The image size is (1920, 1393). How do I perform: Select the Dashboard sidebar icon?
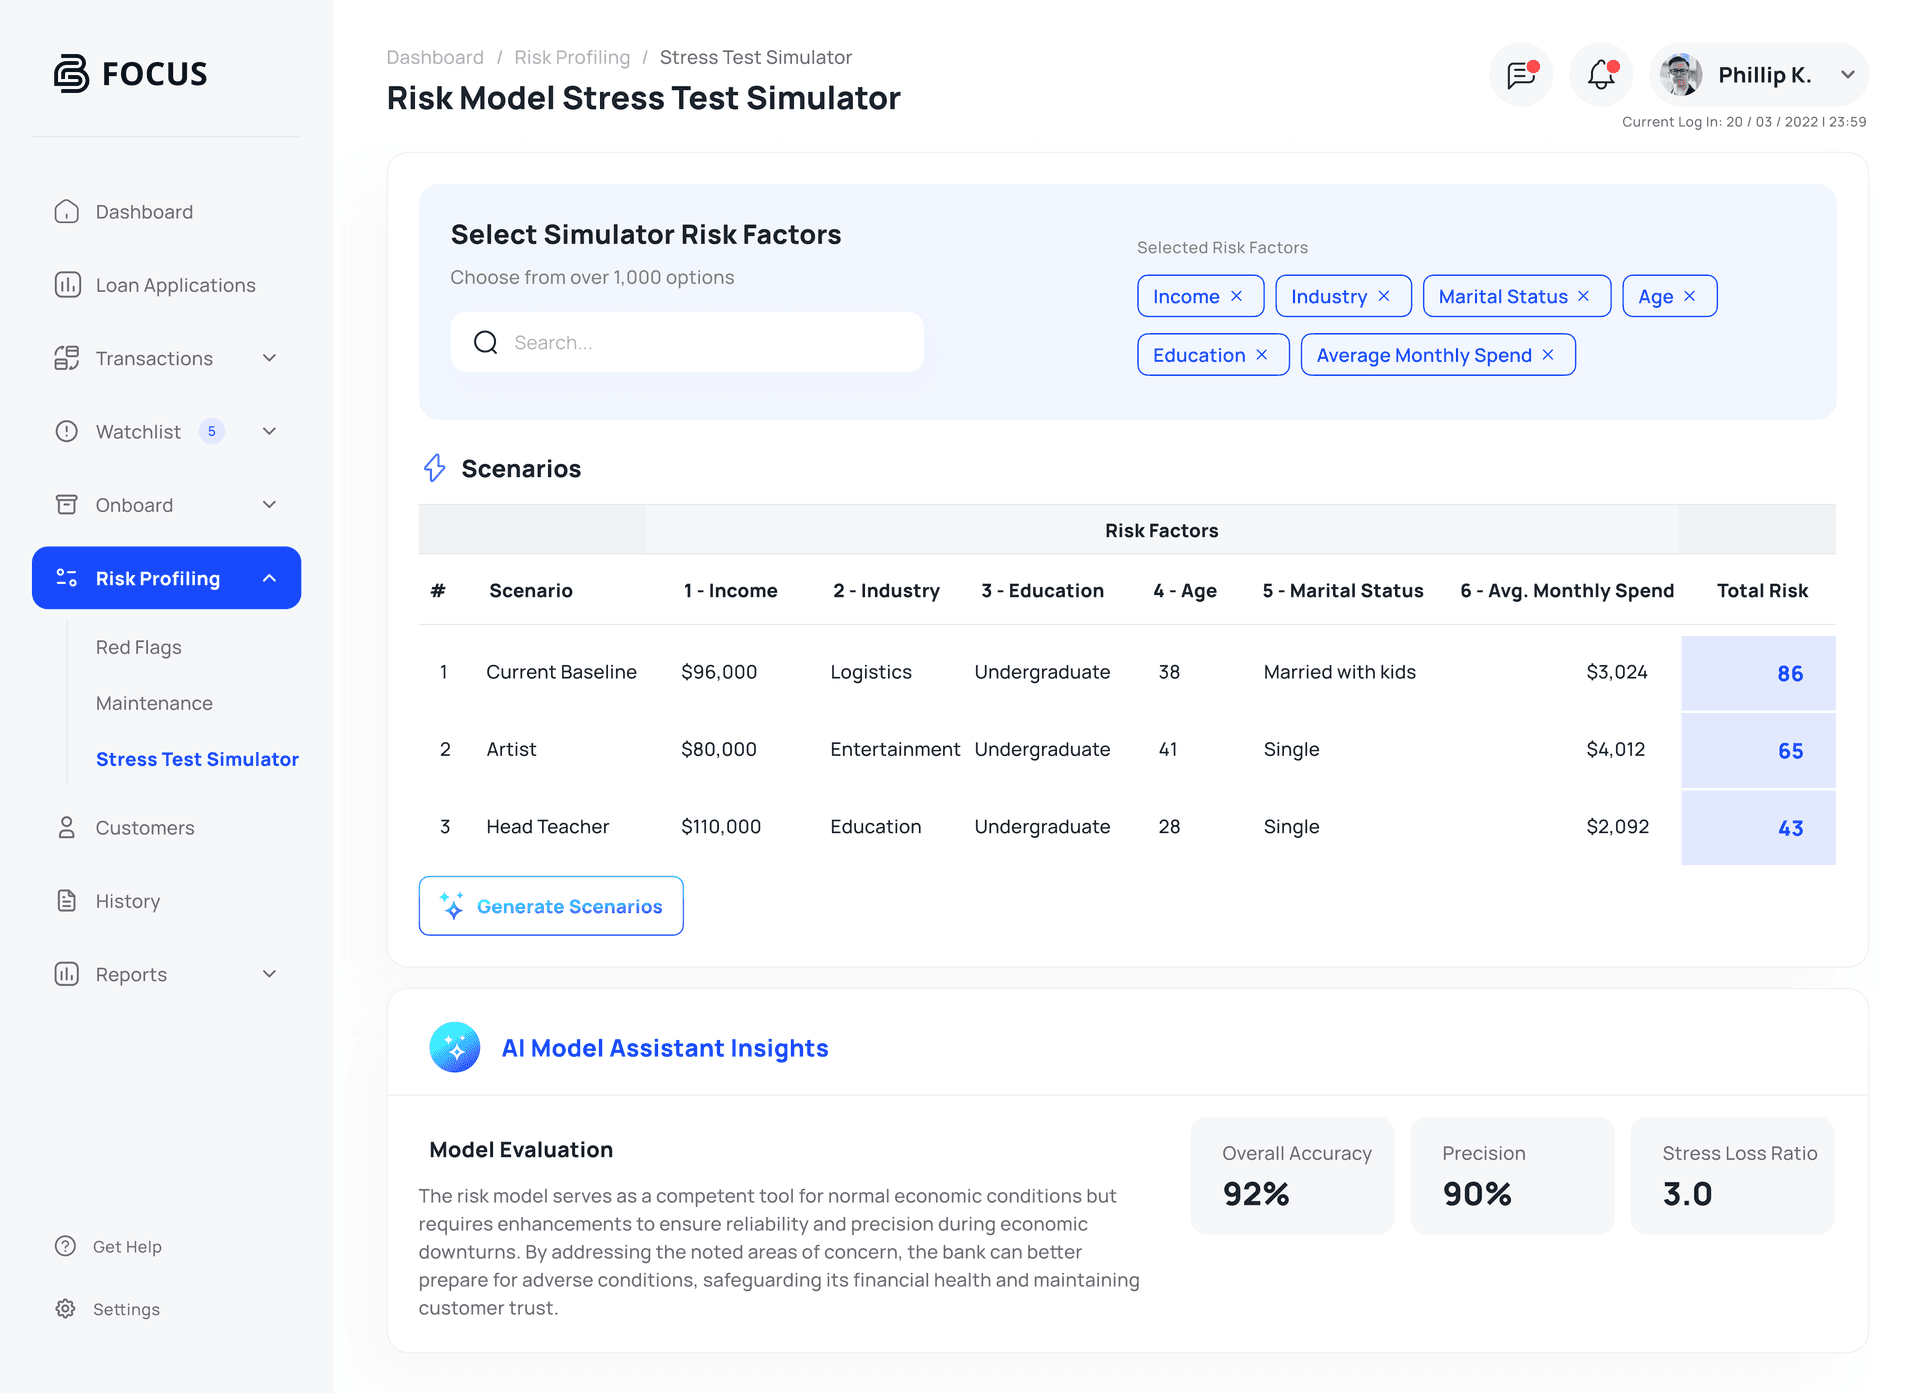click(66, 211)
